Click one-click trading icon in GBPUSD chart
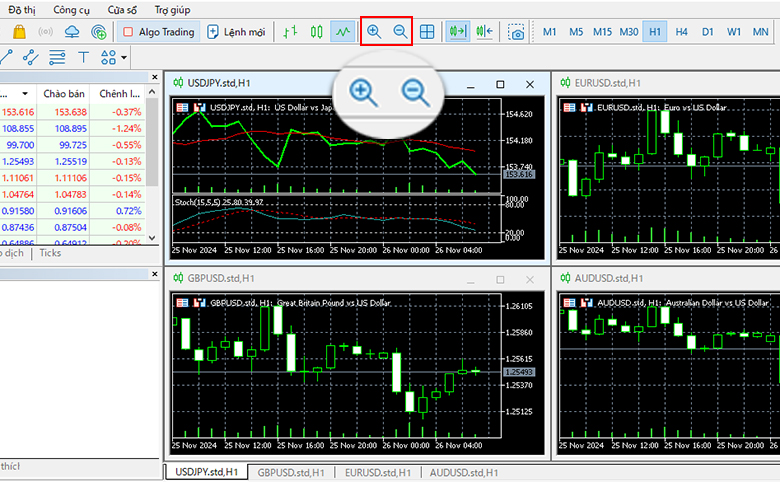 183,302
